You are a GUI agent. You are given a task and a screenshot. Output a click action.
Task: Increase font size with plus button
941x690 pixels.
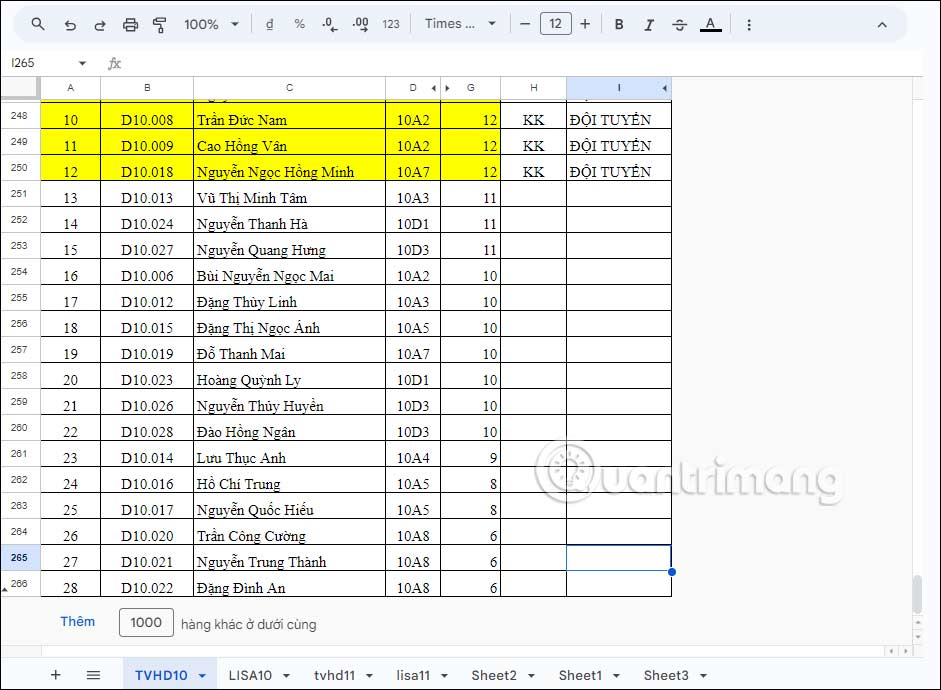[x=585, y=25]
